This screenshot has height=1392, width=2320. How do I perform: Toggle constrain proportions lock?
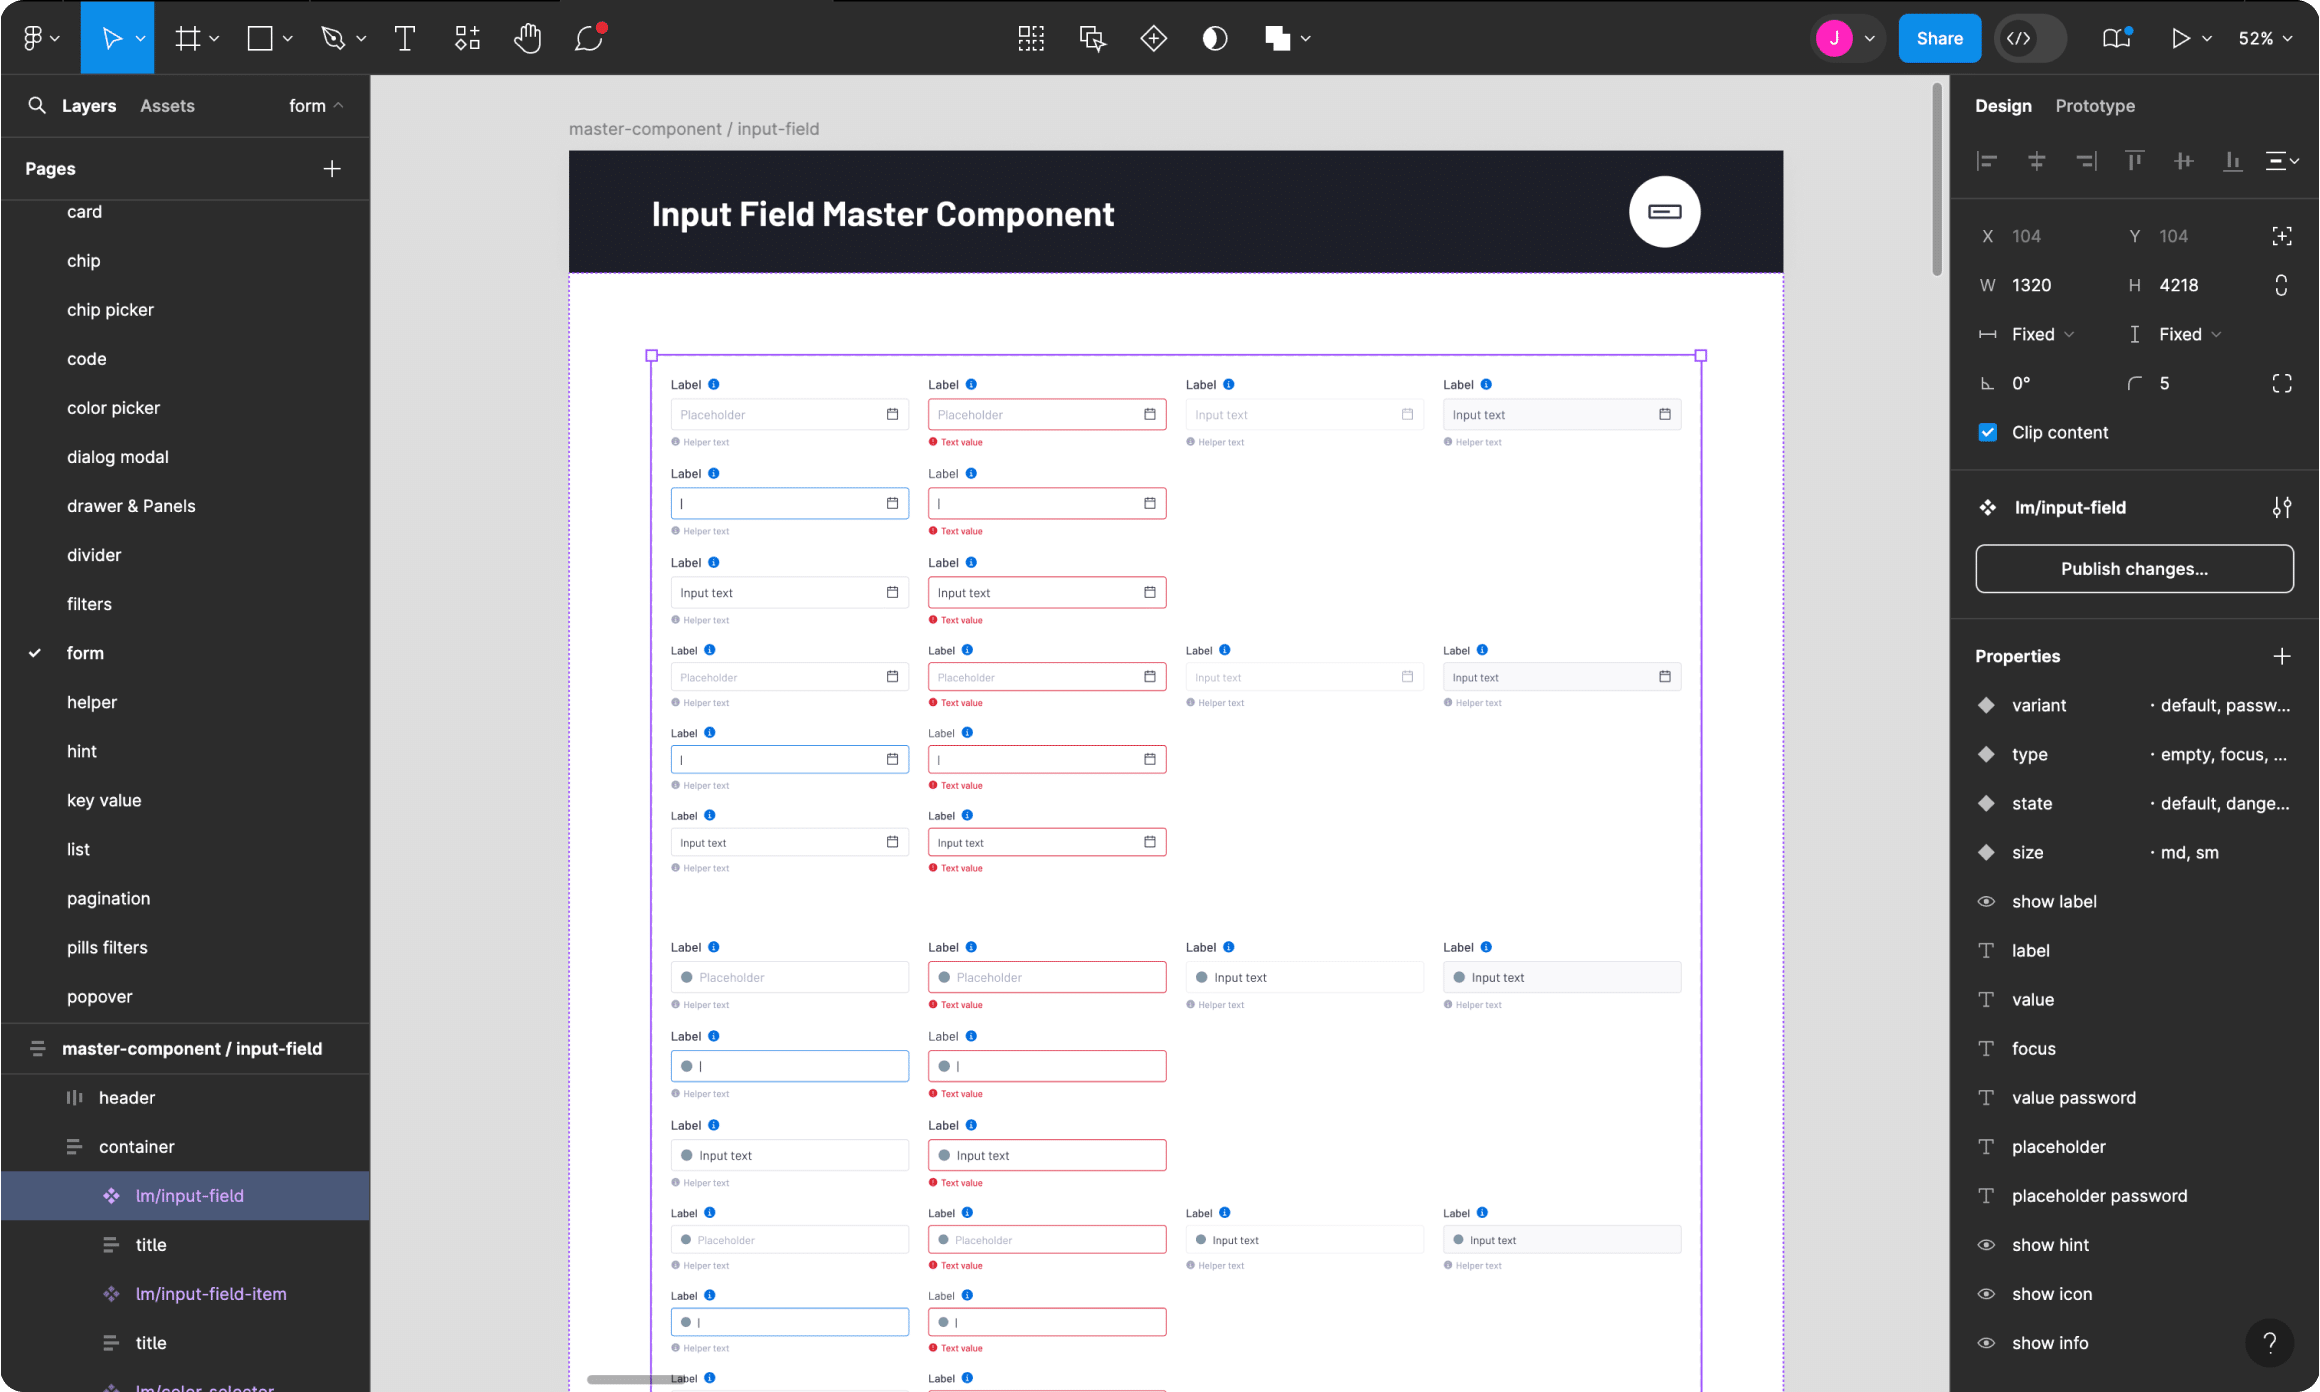point(2281,285)
